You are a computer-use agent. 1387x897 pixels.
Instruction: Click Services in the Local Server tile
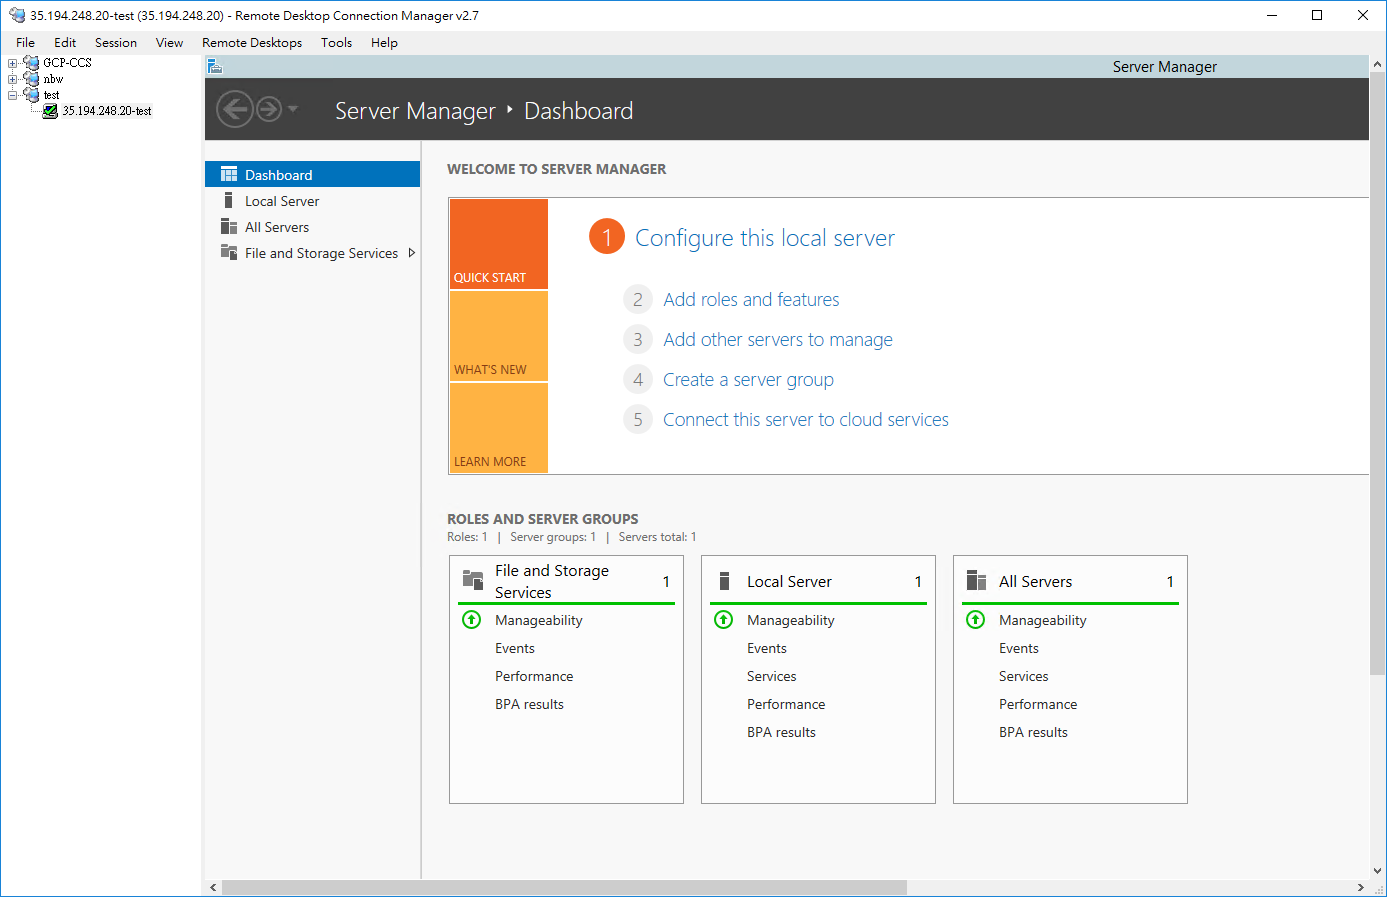[x=772, y=676]
